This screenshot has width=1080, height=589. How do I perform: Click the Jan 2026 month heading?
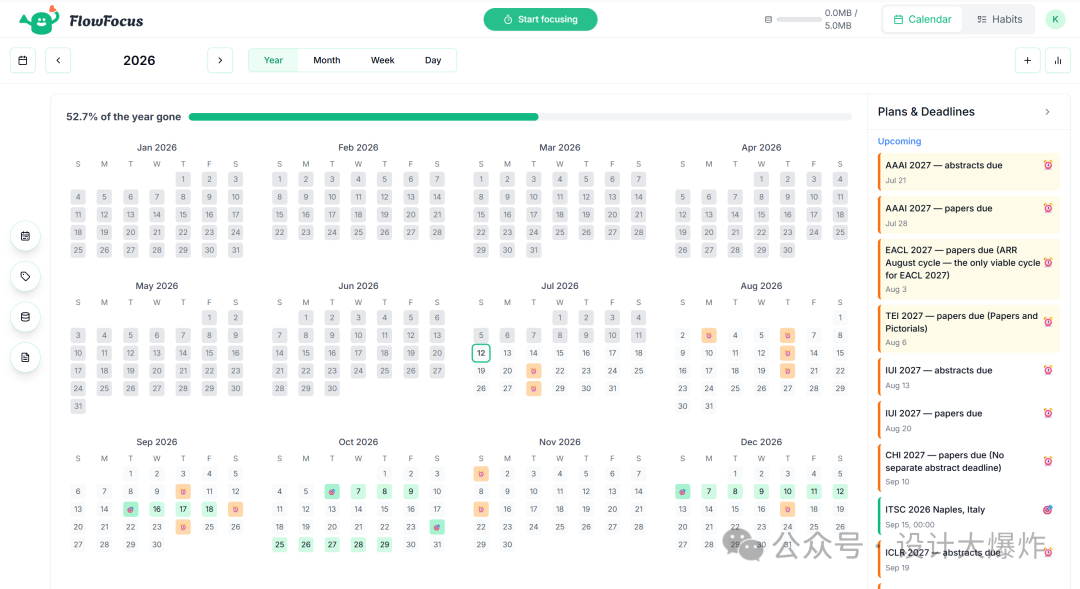pos(156,147)
